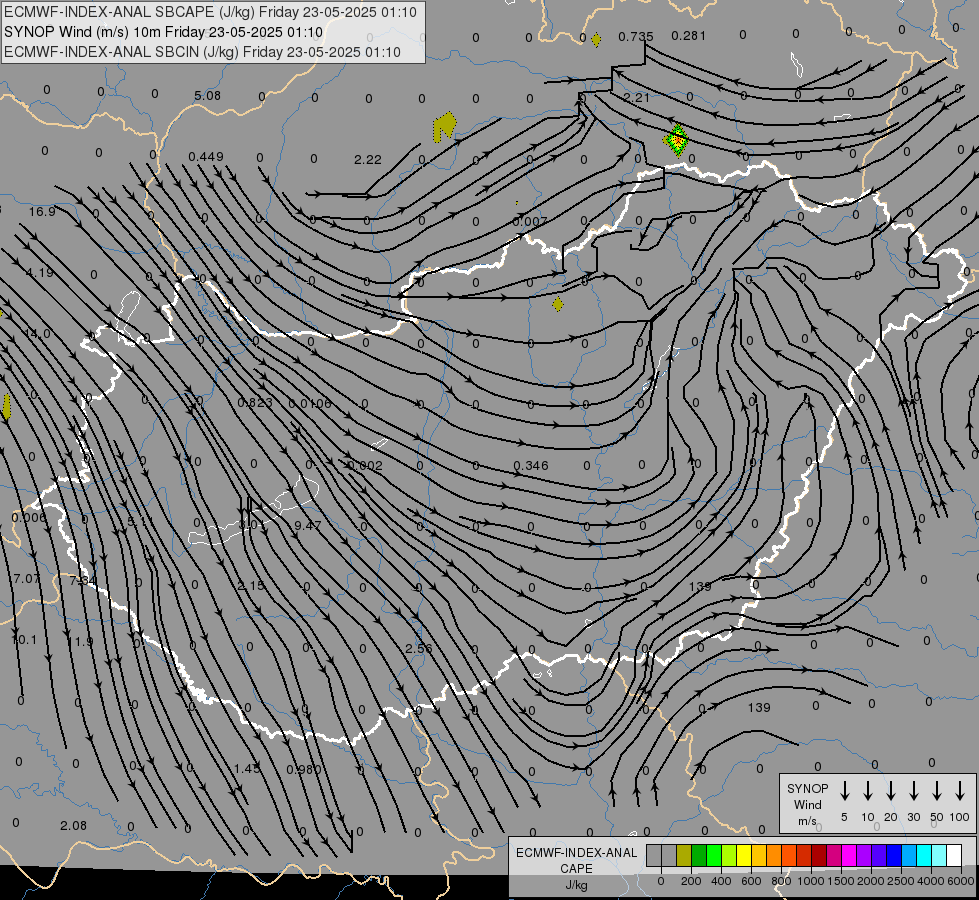Click the bright cyan CAPE swatch before 4000
Viewport: 979px width, 900px height.
923,856
